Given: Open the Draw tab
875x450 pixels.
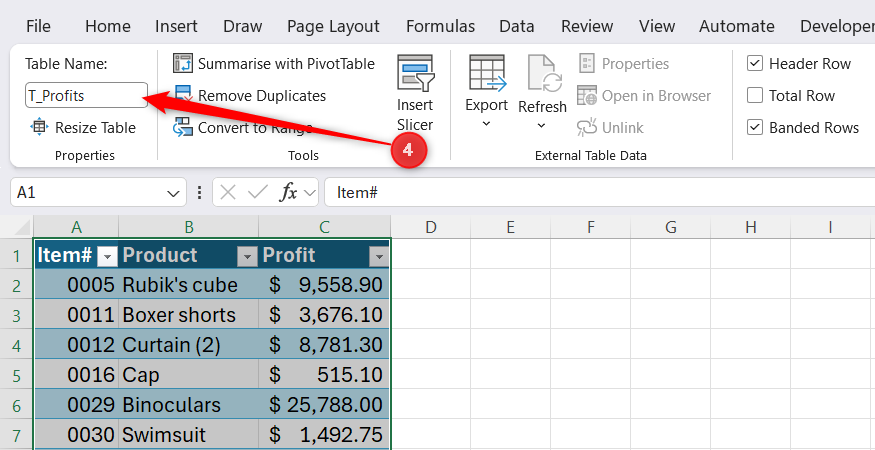Looking at the screenshot, I should [243, 26].
